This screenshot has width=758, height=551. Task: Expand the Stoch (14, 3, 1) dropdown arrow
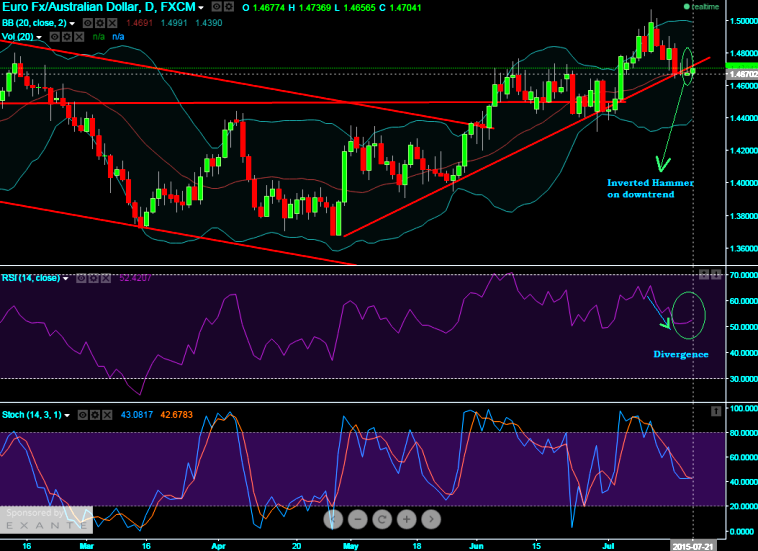(67, 415)
